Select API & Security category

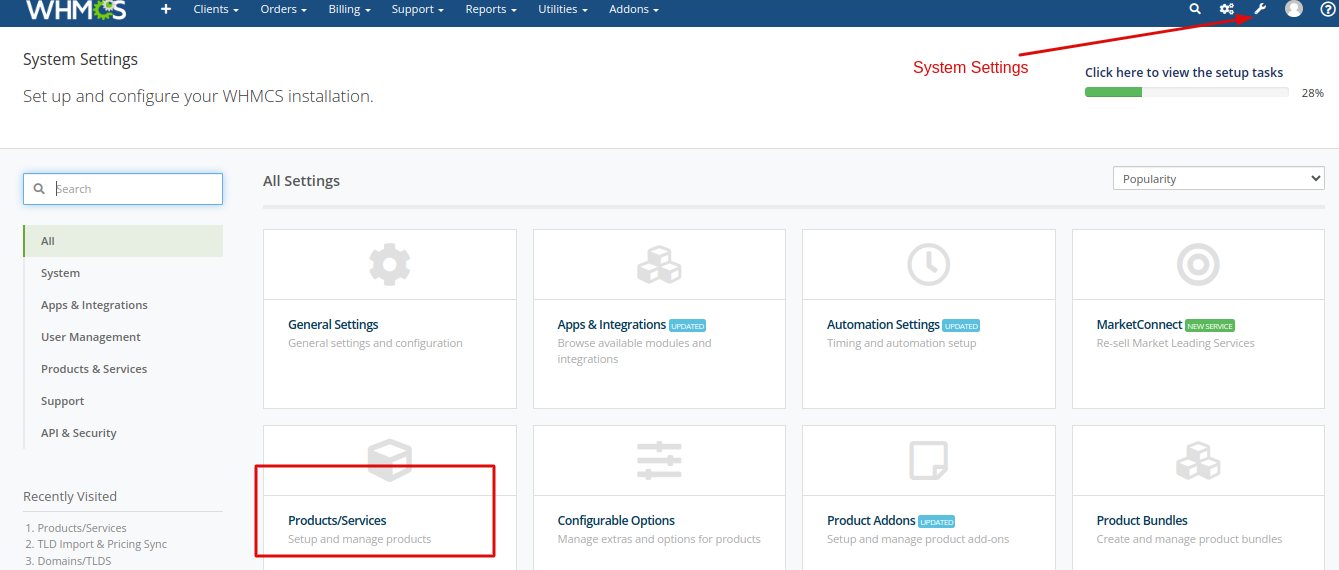click(123, 433)
